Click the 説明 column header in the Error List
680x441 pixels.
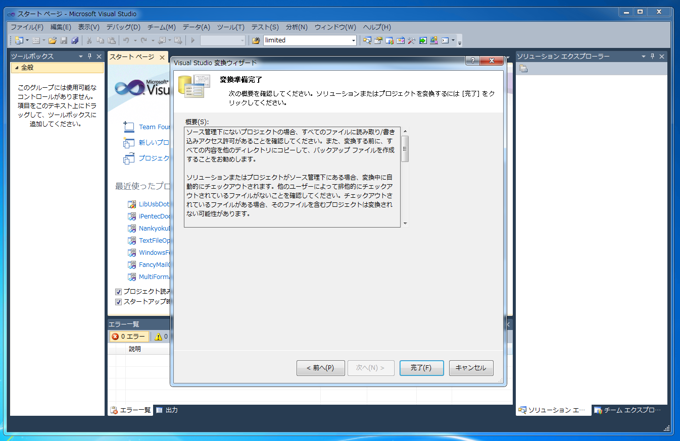tap(134, 349)
